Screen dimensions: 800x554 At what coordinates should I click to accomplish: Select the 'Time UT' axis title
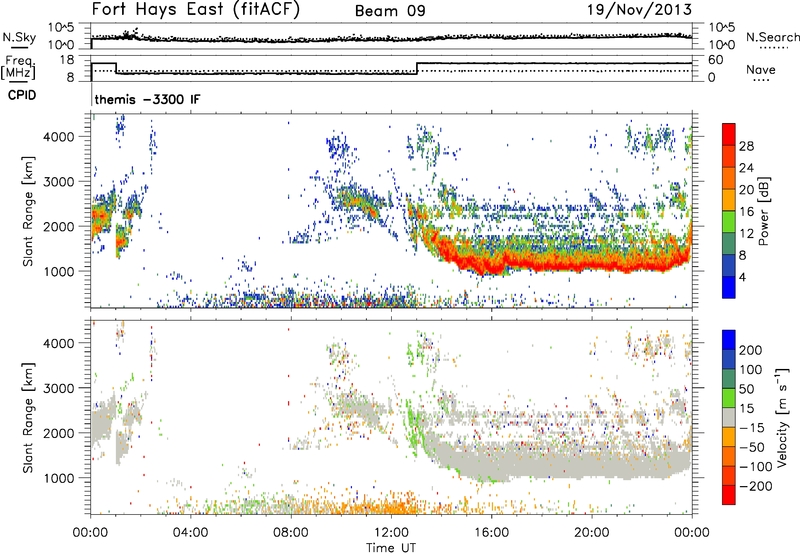click(x=391, y=548)
